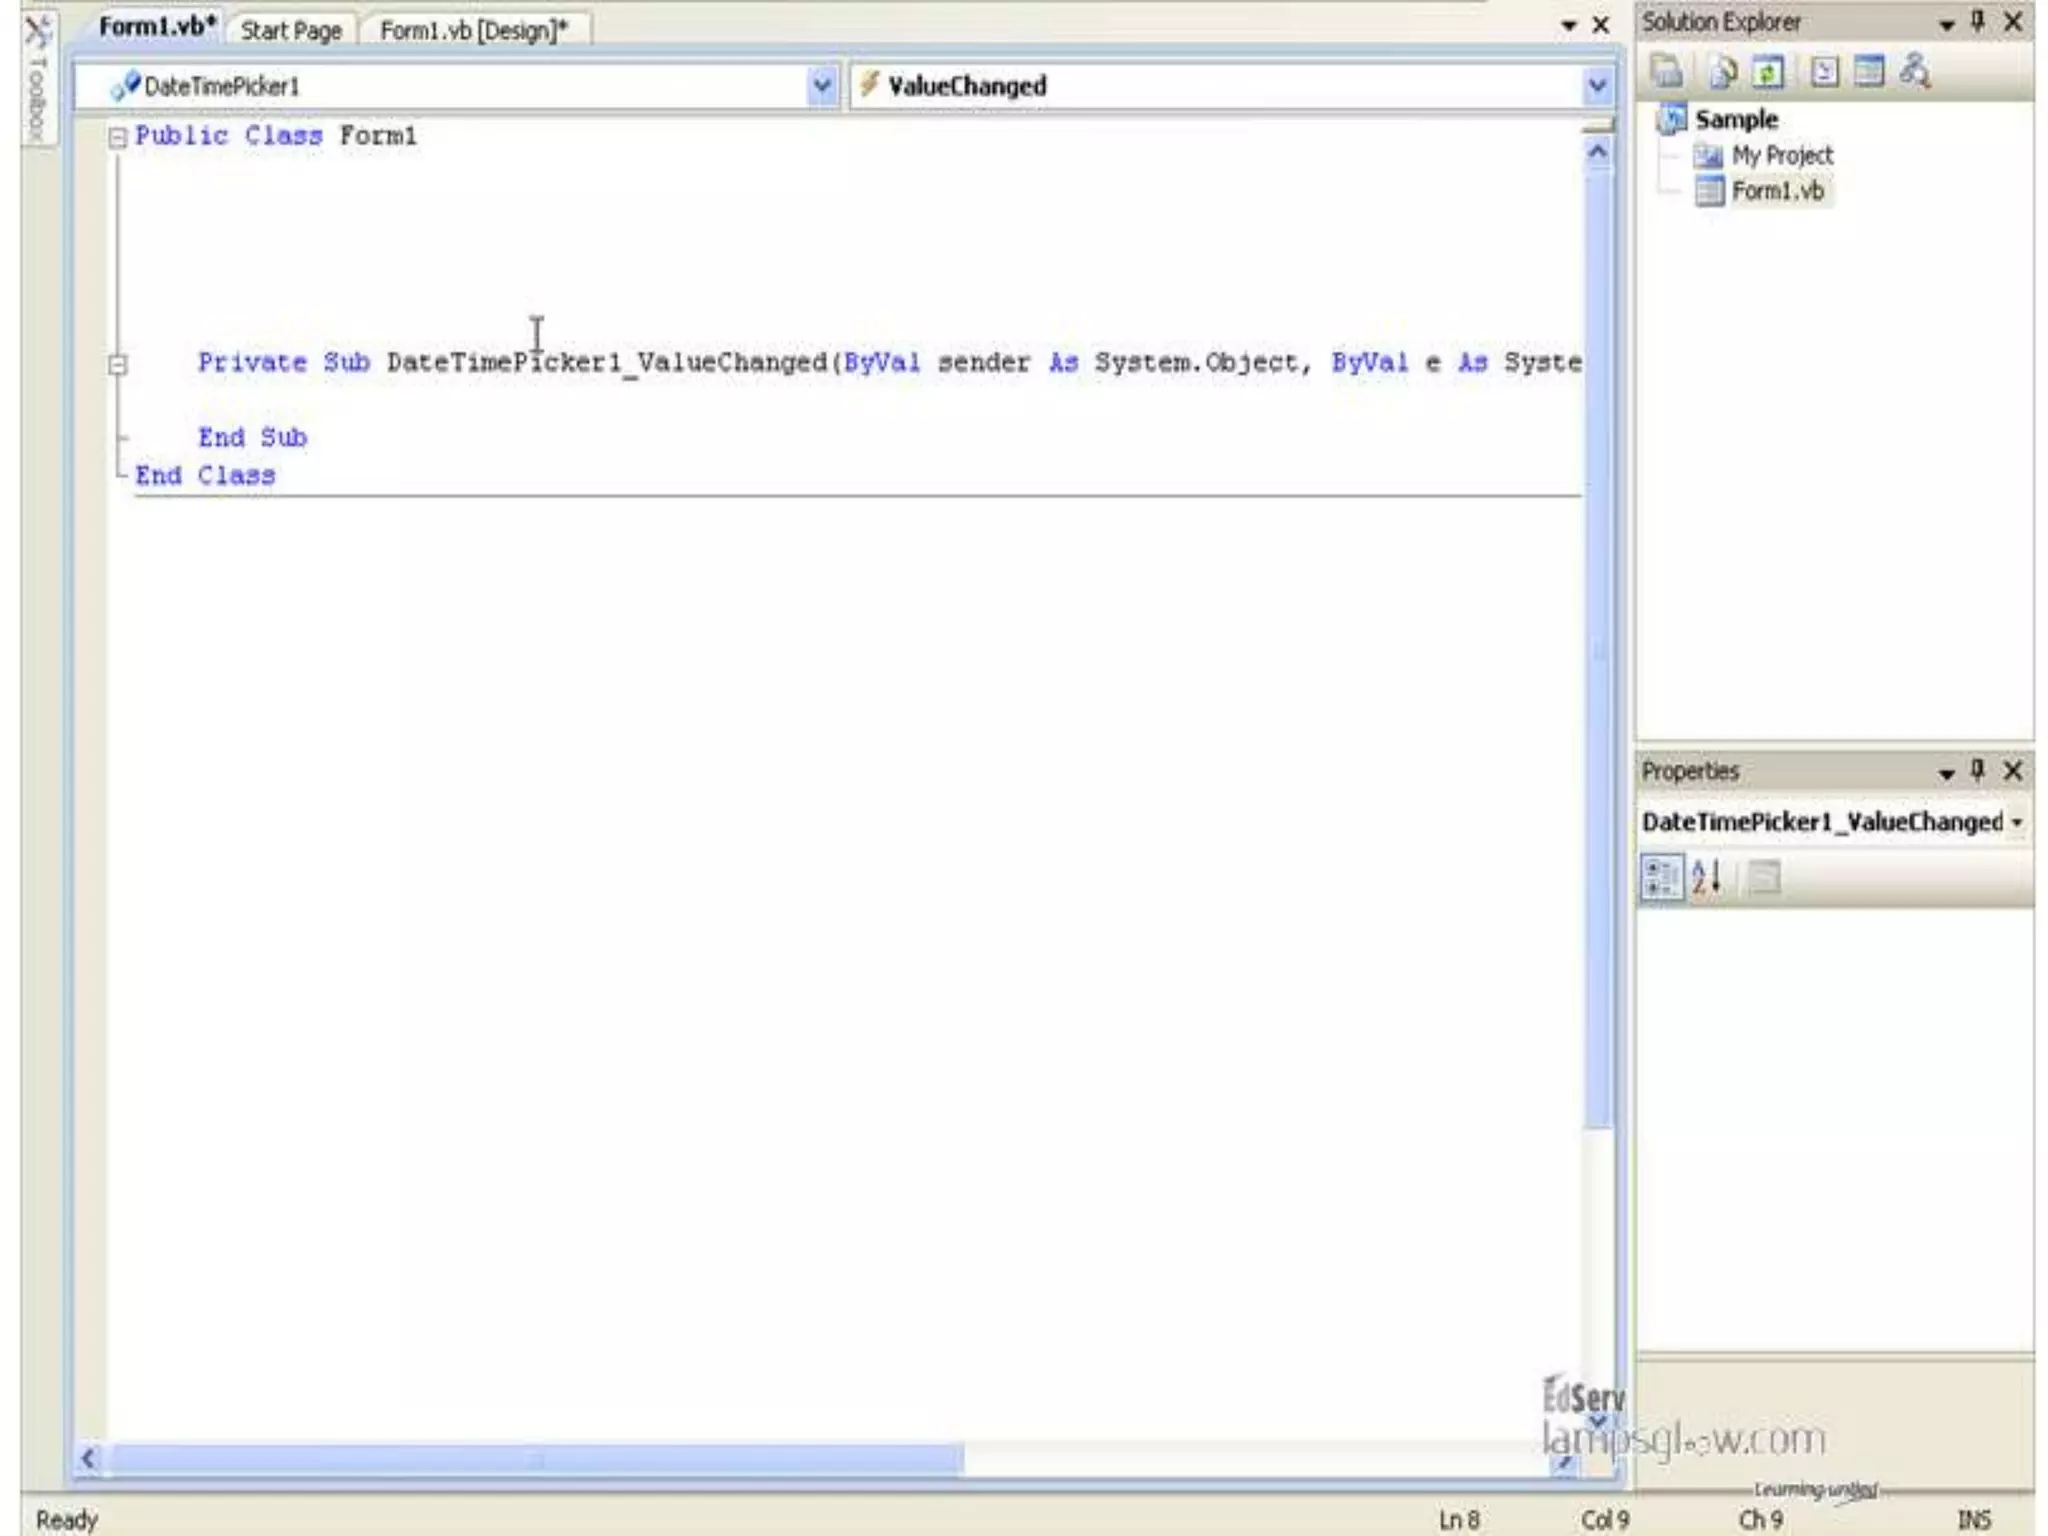The width and height of the screenshot is (2048, 1536).
Task: Click the Property Pages icon in Properties
Action: click(1765, 878)
